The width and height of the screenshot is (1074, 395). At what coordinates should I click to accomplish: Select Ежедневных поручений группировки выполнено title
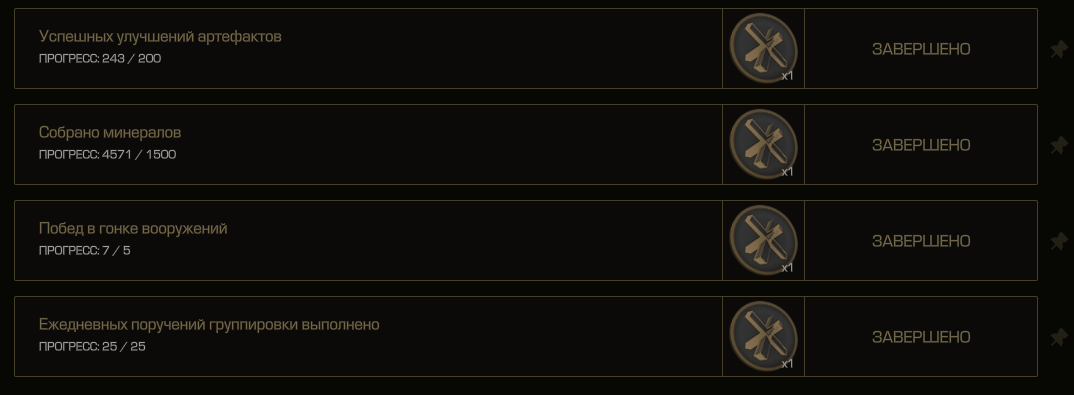click(x=209, y=324)
